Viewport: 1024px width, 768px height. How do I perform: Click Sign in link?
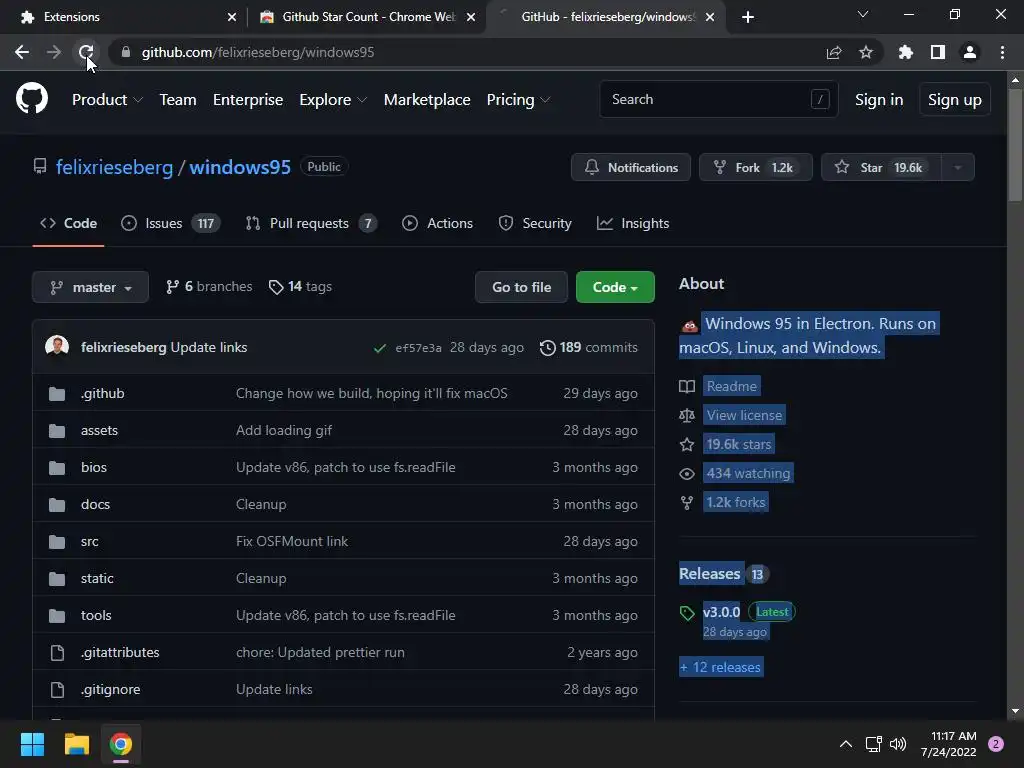[878, 100]
